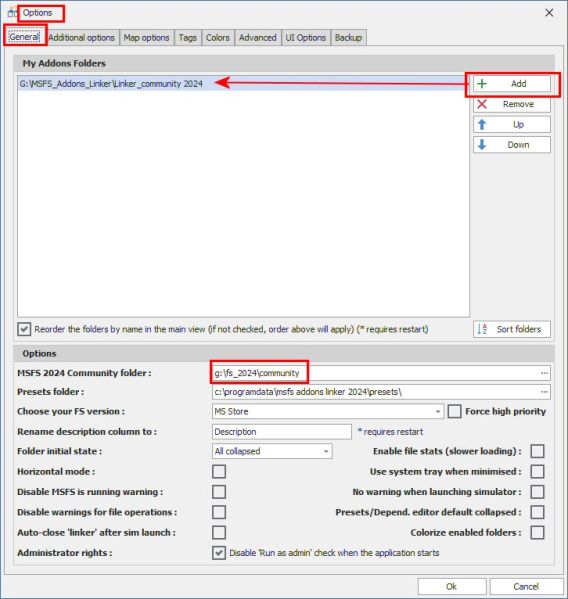This screenshot has height=599, width=568.
Task: Open the Backup tab
Action: (348, 37)
